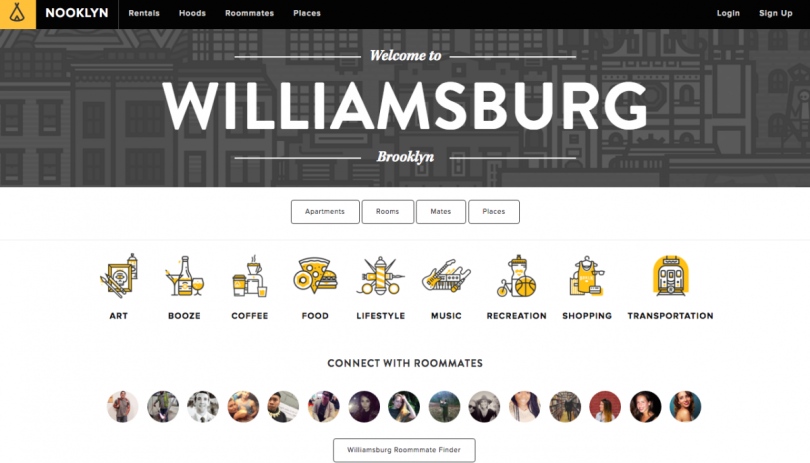810x463 pixels.
Task: Click the Apartments button
Action: pos(325,212)
